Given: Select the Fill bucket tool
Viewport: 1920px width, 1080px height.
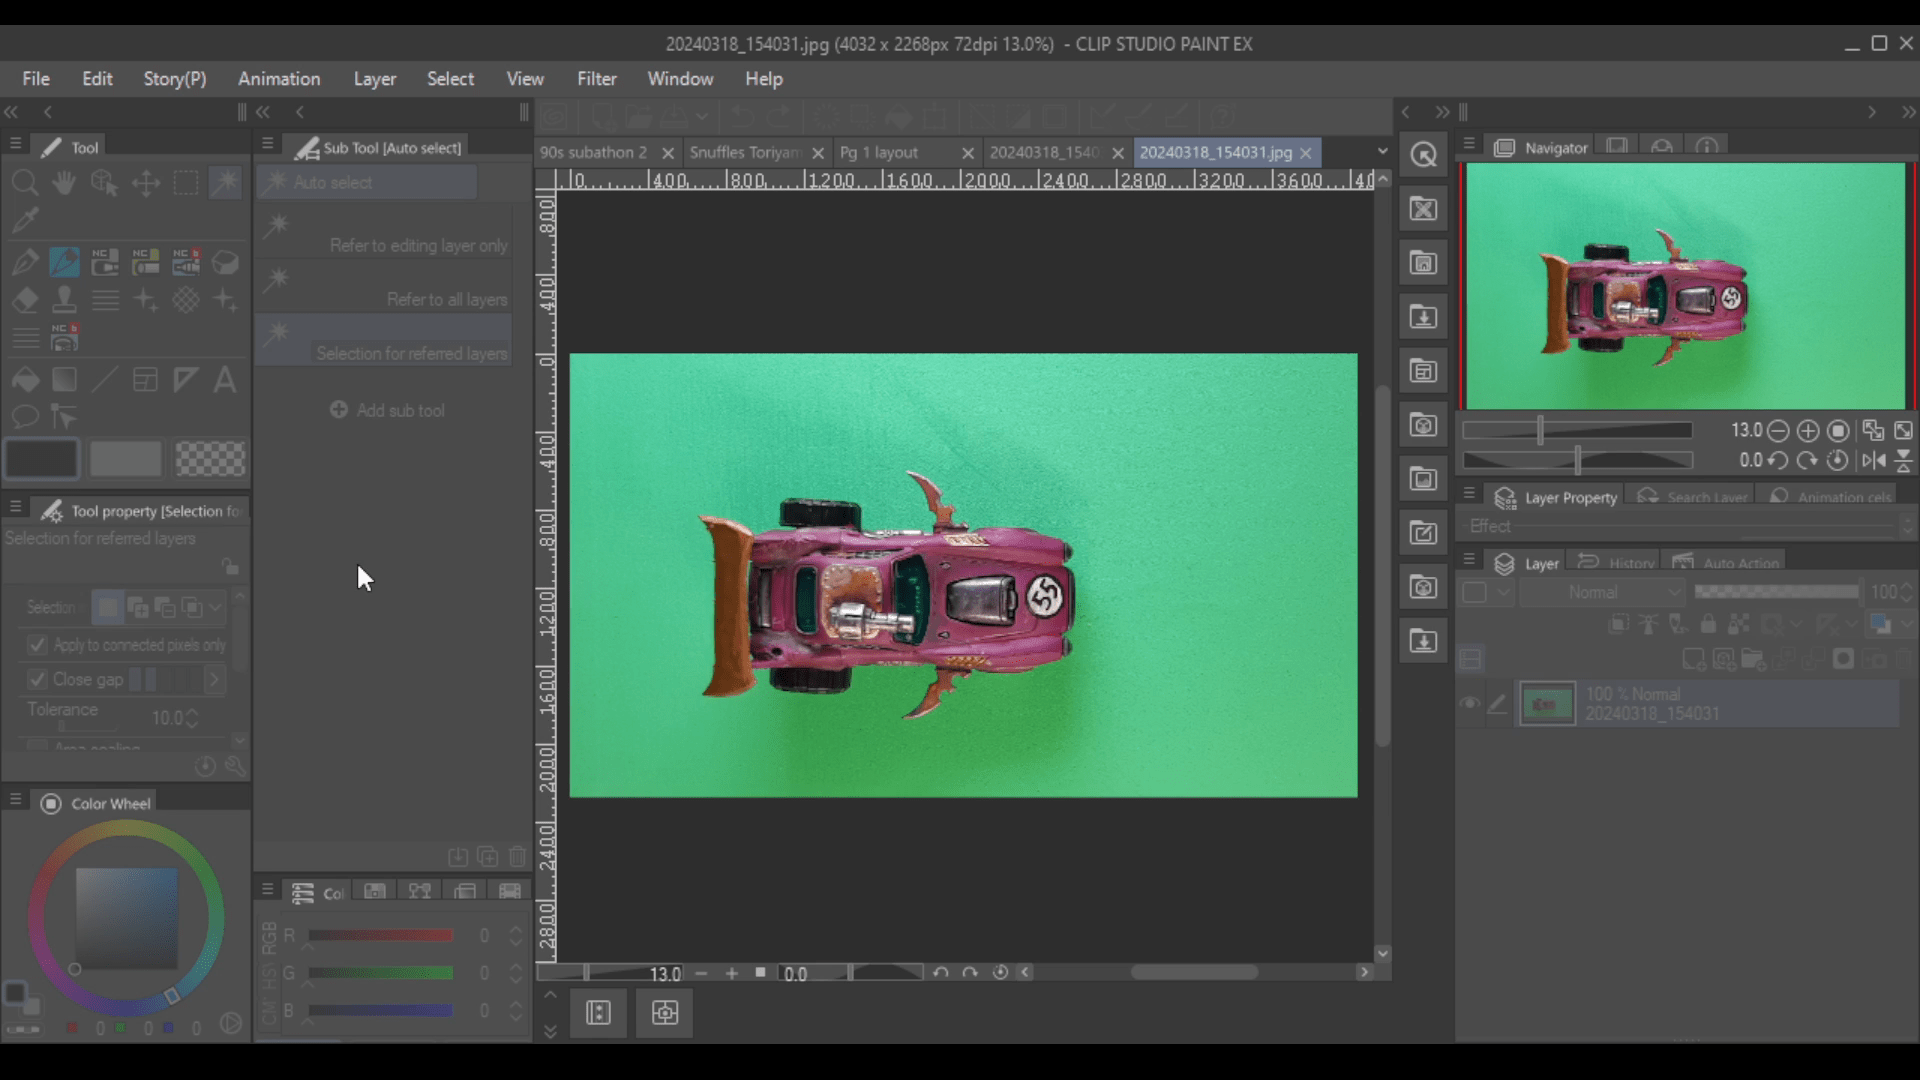Looking at the screenshot, I should pyautogui.click(x=25, y=380).
